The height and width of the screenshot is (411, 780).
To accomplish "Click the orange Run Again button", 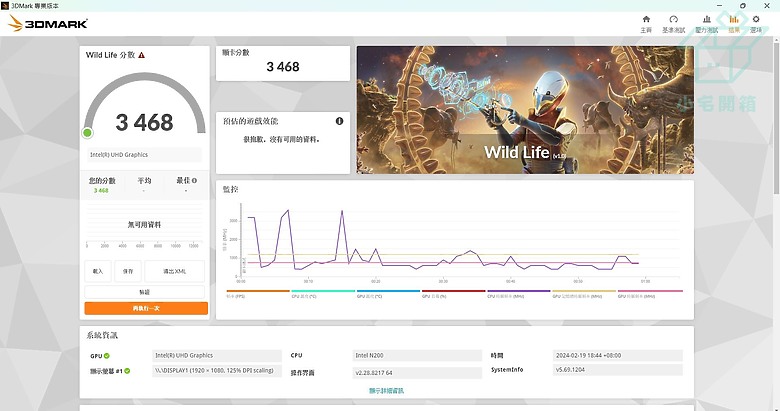I will tap(146, 308).
